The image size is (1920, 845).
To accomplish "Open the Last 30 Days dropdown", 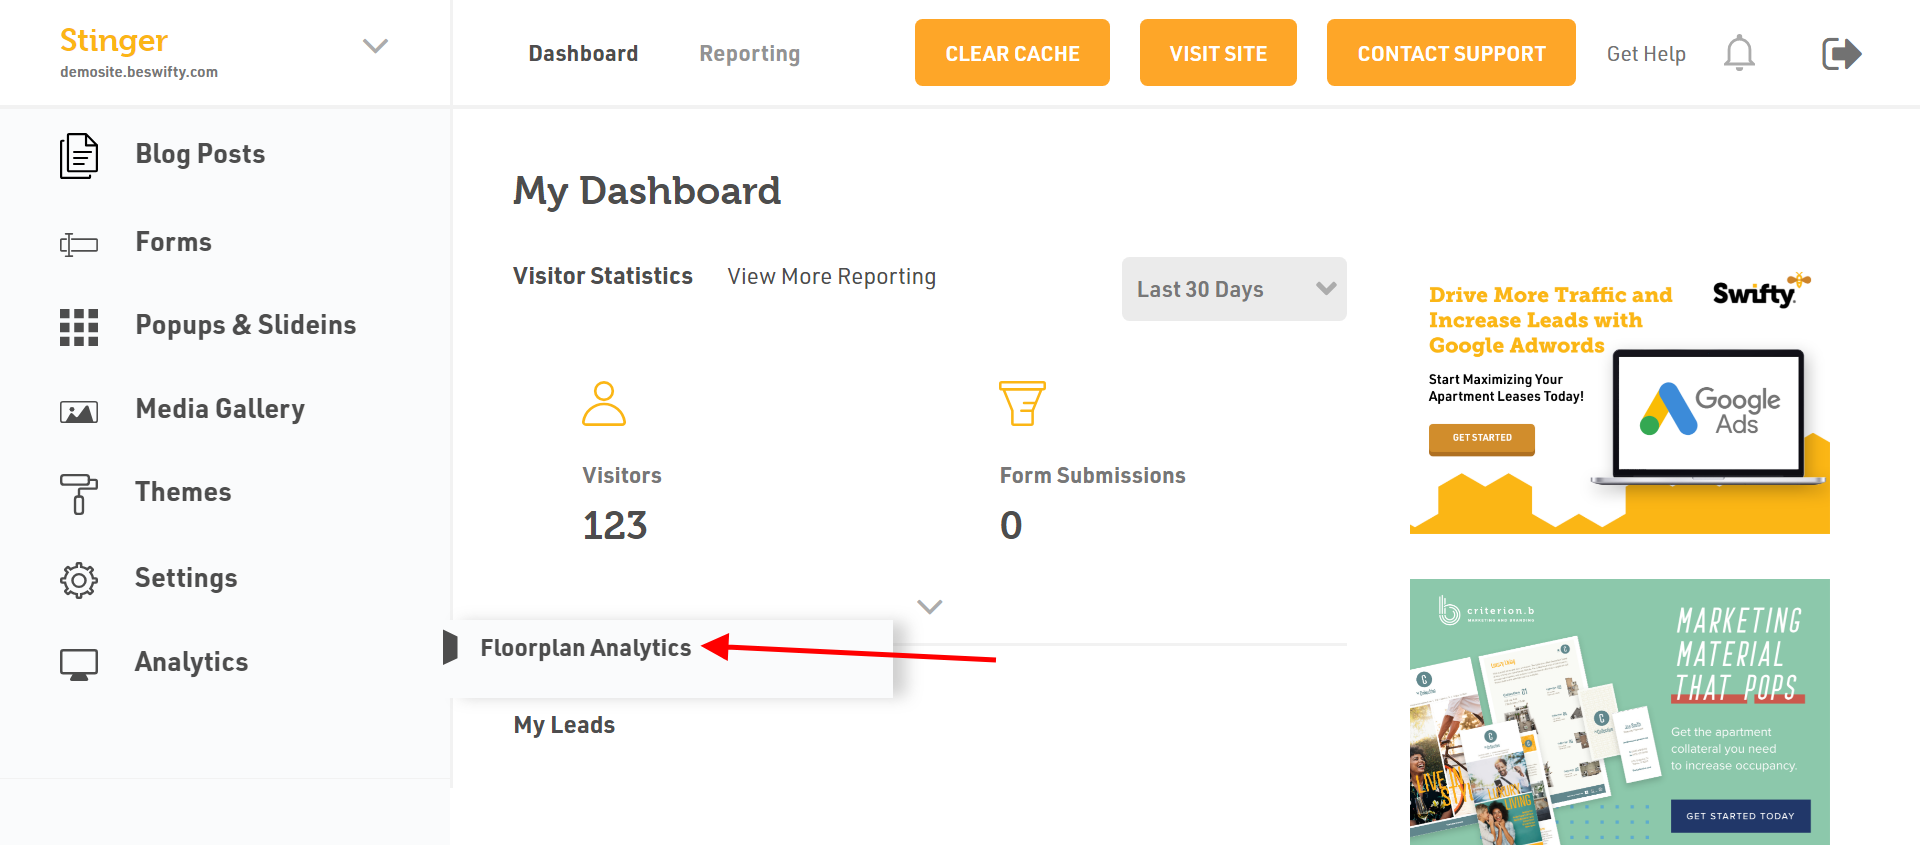I will [1234, 289].
